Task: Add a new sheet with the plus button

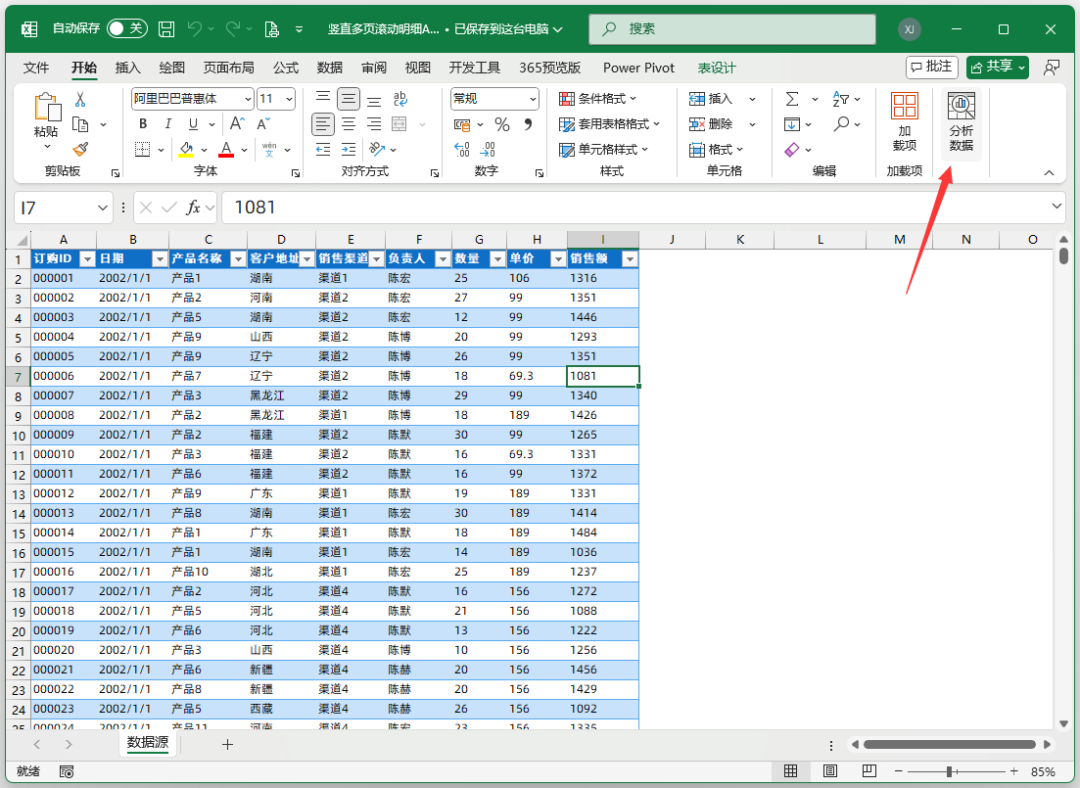Action: coord(227,744)
